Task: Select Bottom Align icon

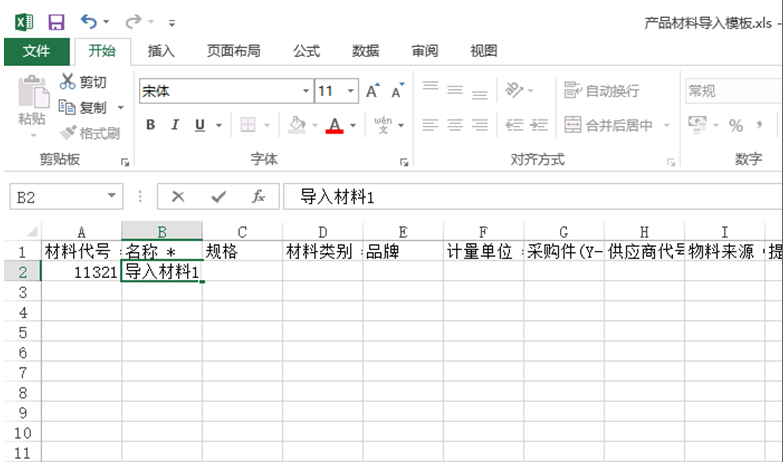Action: [x=479, y=93]
